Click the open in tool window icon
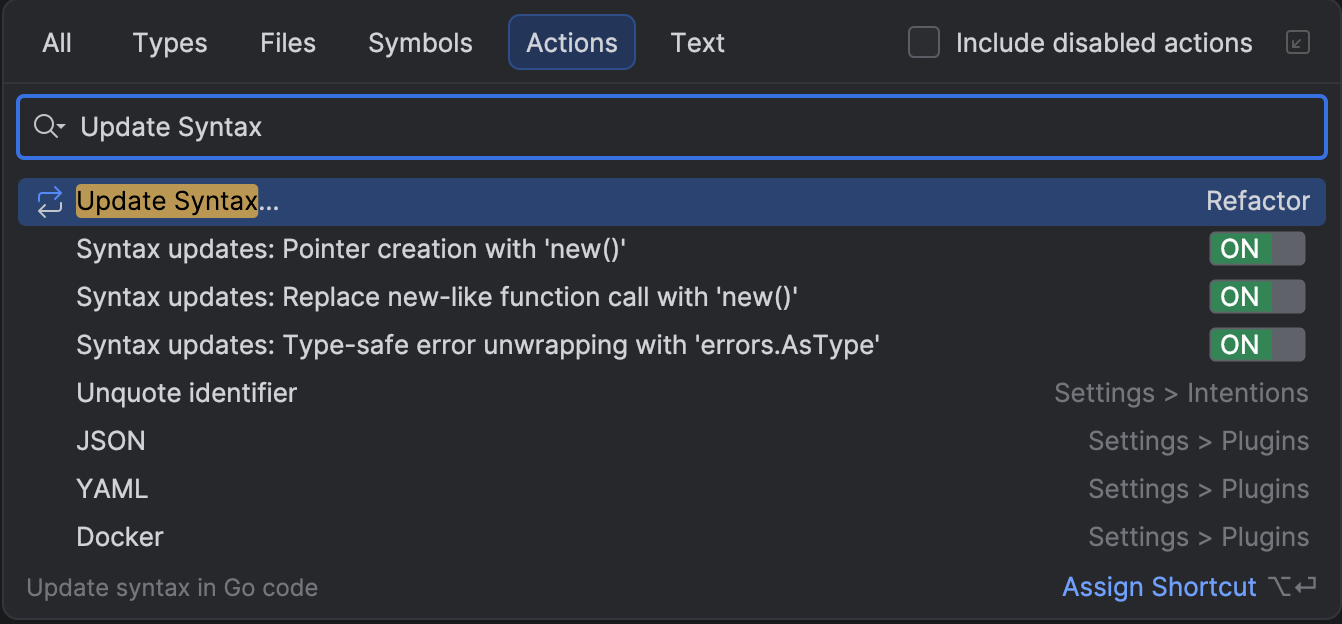The image size is (1342, 624). coord(1297,43)
